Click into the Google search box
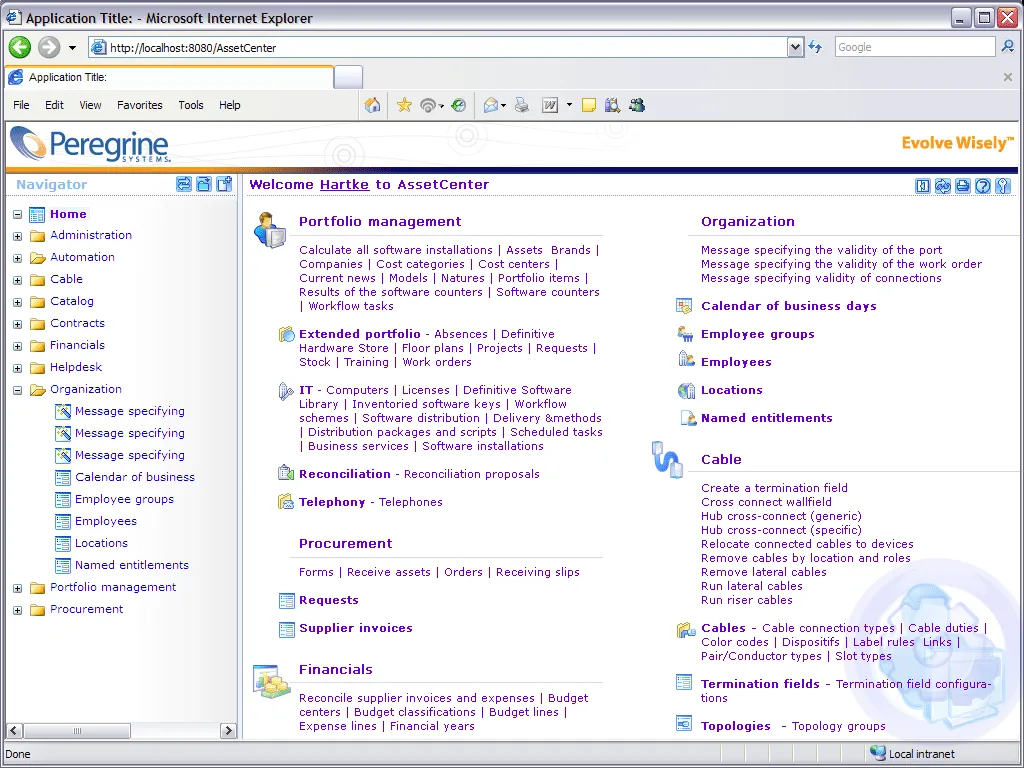The image size is (1024, 768). tap(914, 47)
